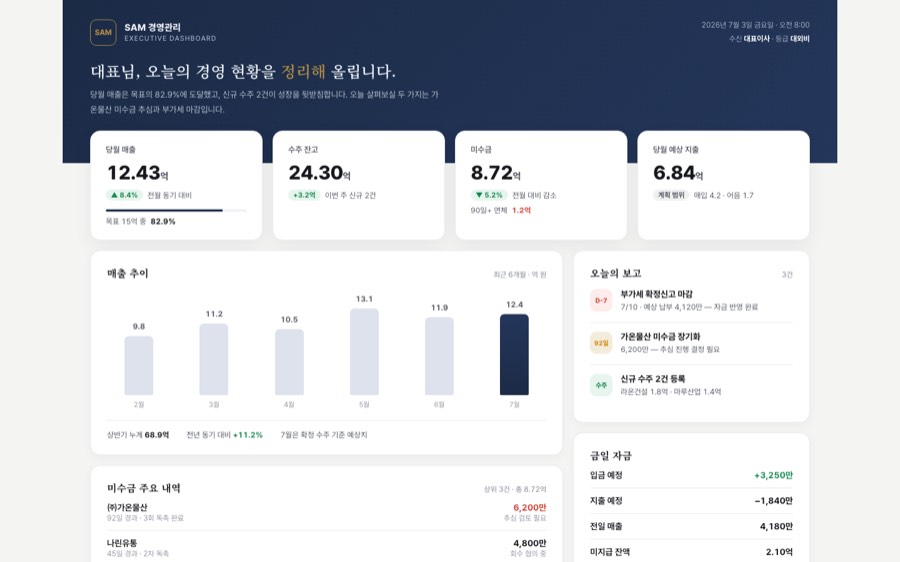
Task: Click the 목표 15억 중 82.9% text
Action: pos(141,222)
